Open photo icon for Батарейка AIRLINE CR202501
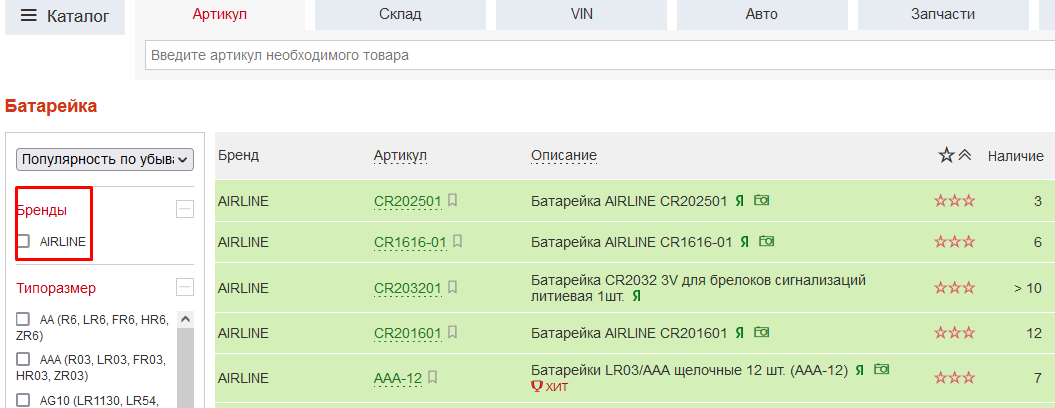The height and width of the screenshot is (408, 1055). (762, 200)
